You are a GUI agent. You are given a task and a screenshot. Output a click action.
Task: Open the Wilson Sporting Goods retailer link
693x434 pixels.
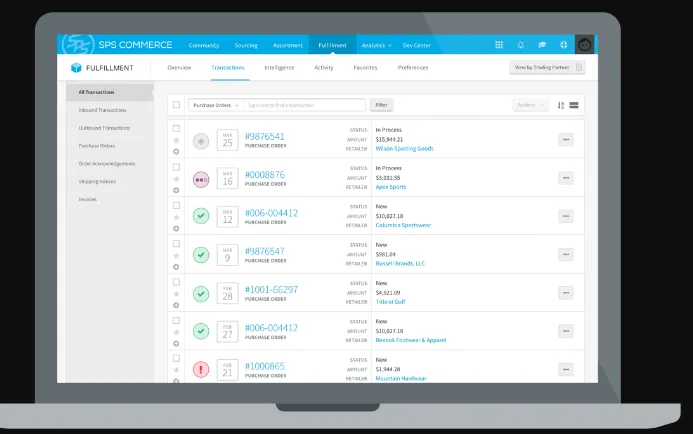404,148
